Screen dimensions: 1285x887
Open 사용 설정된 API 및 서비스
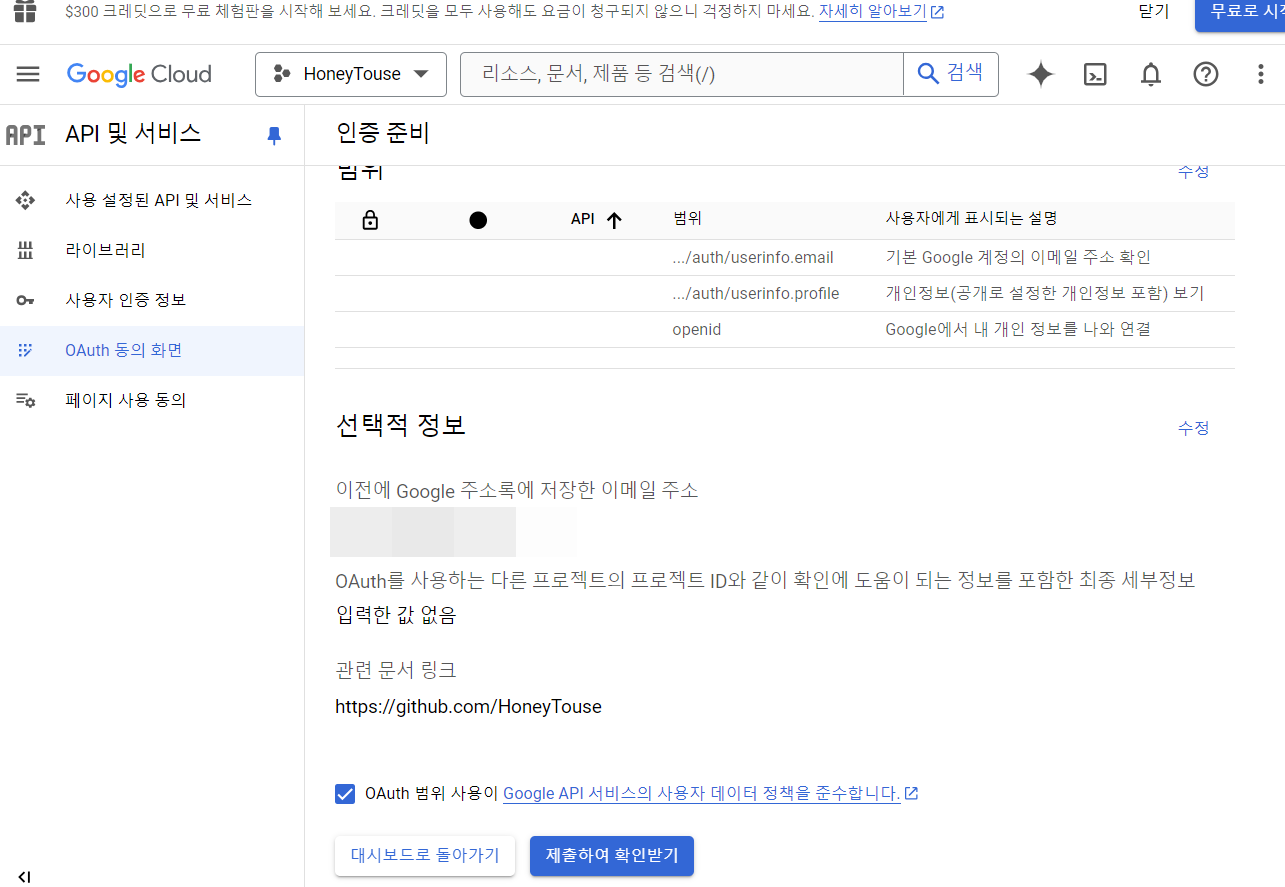point(152,200)
